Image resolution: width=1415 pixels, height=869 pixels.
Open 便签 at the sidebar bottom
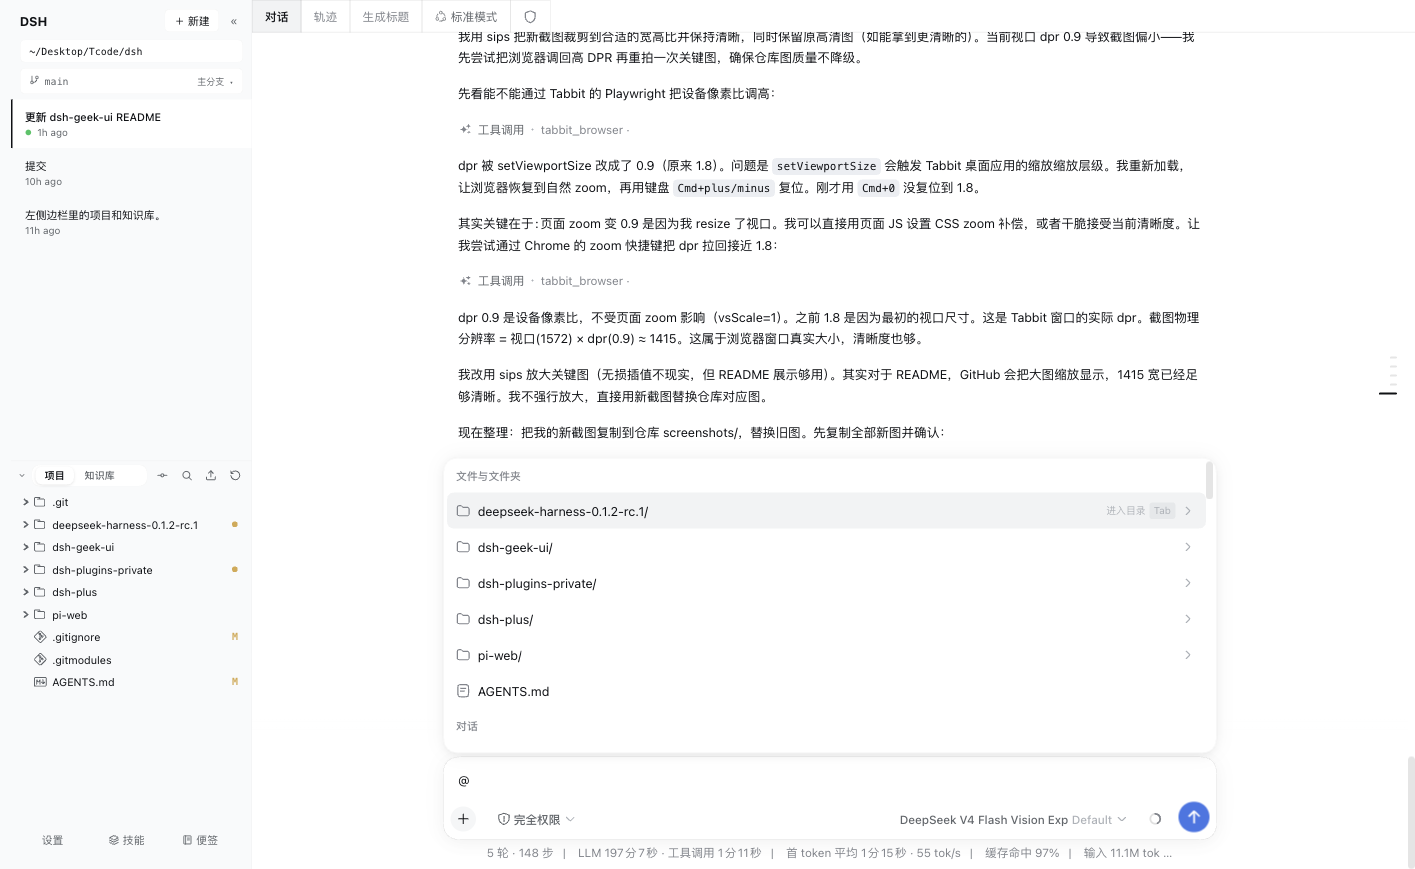click(200, 841)
